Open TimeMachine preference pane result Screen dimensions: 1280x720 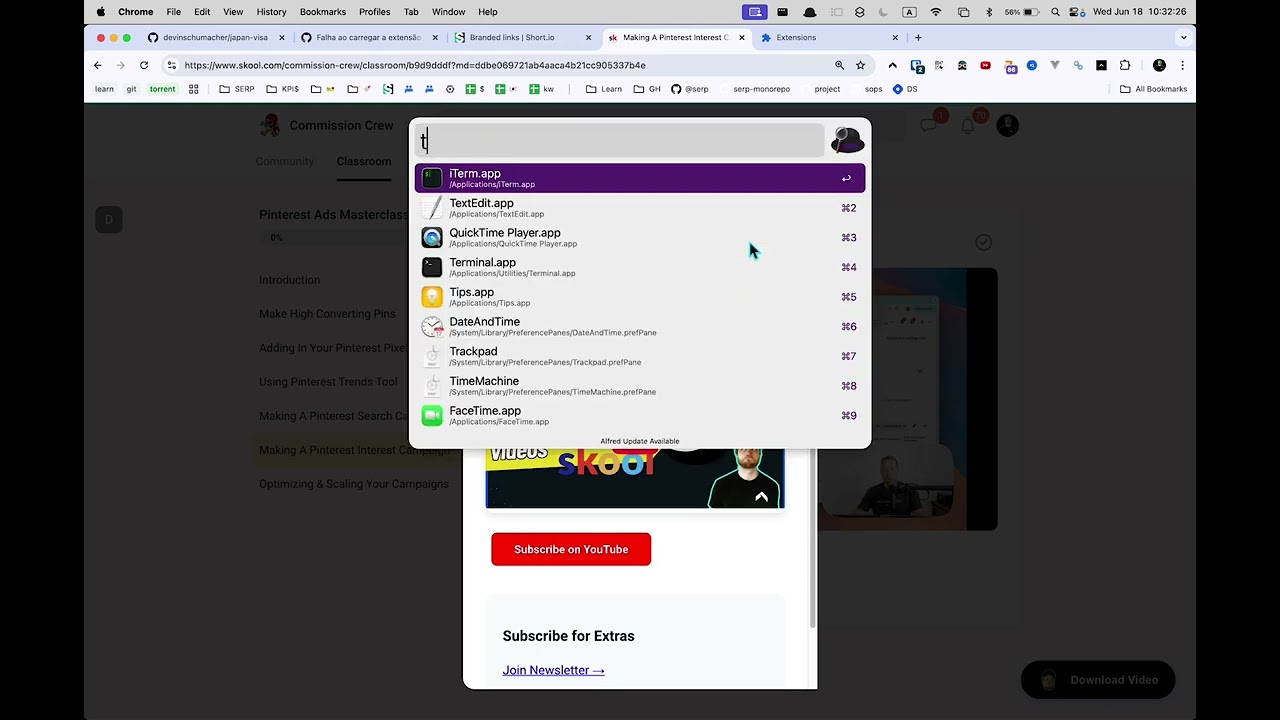click(640, 386)
